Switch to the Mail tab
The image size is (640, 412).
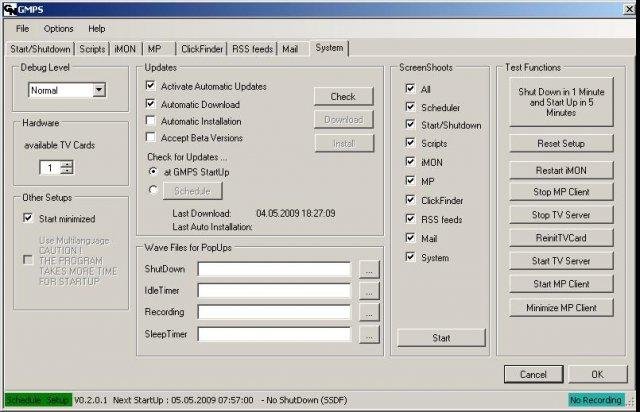click(293, 49)
